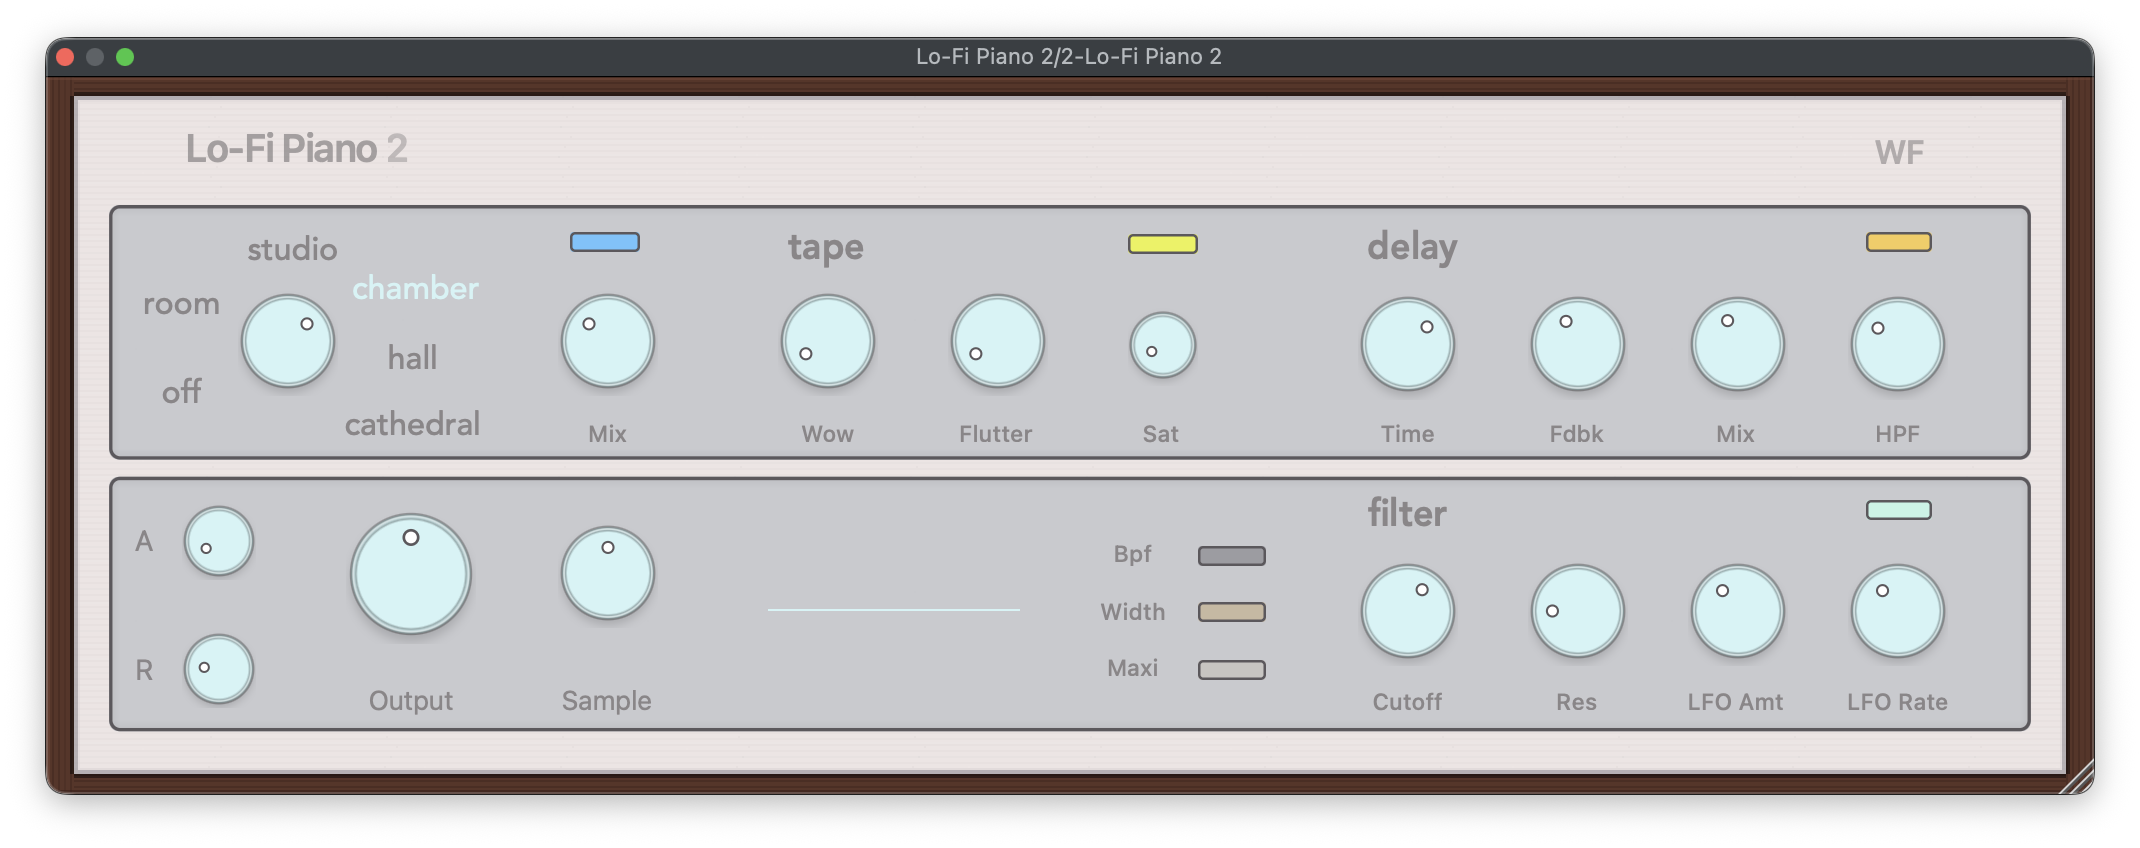Click the tape section label
This screenshot has width=2140, height=848.
tap(825, 247)
